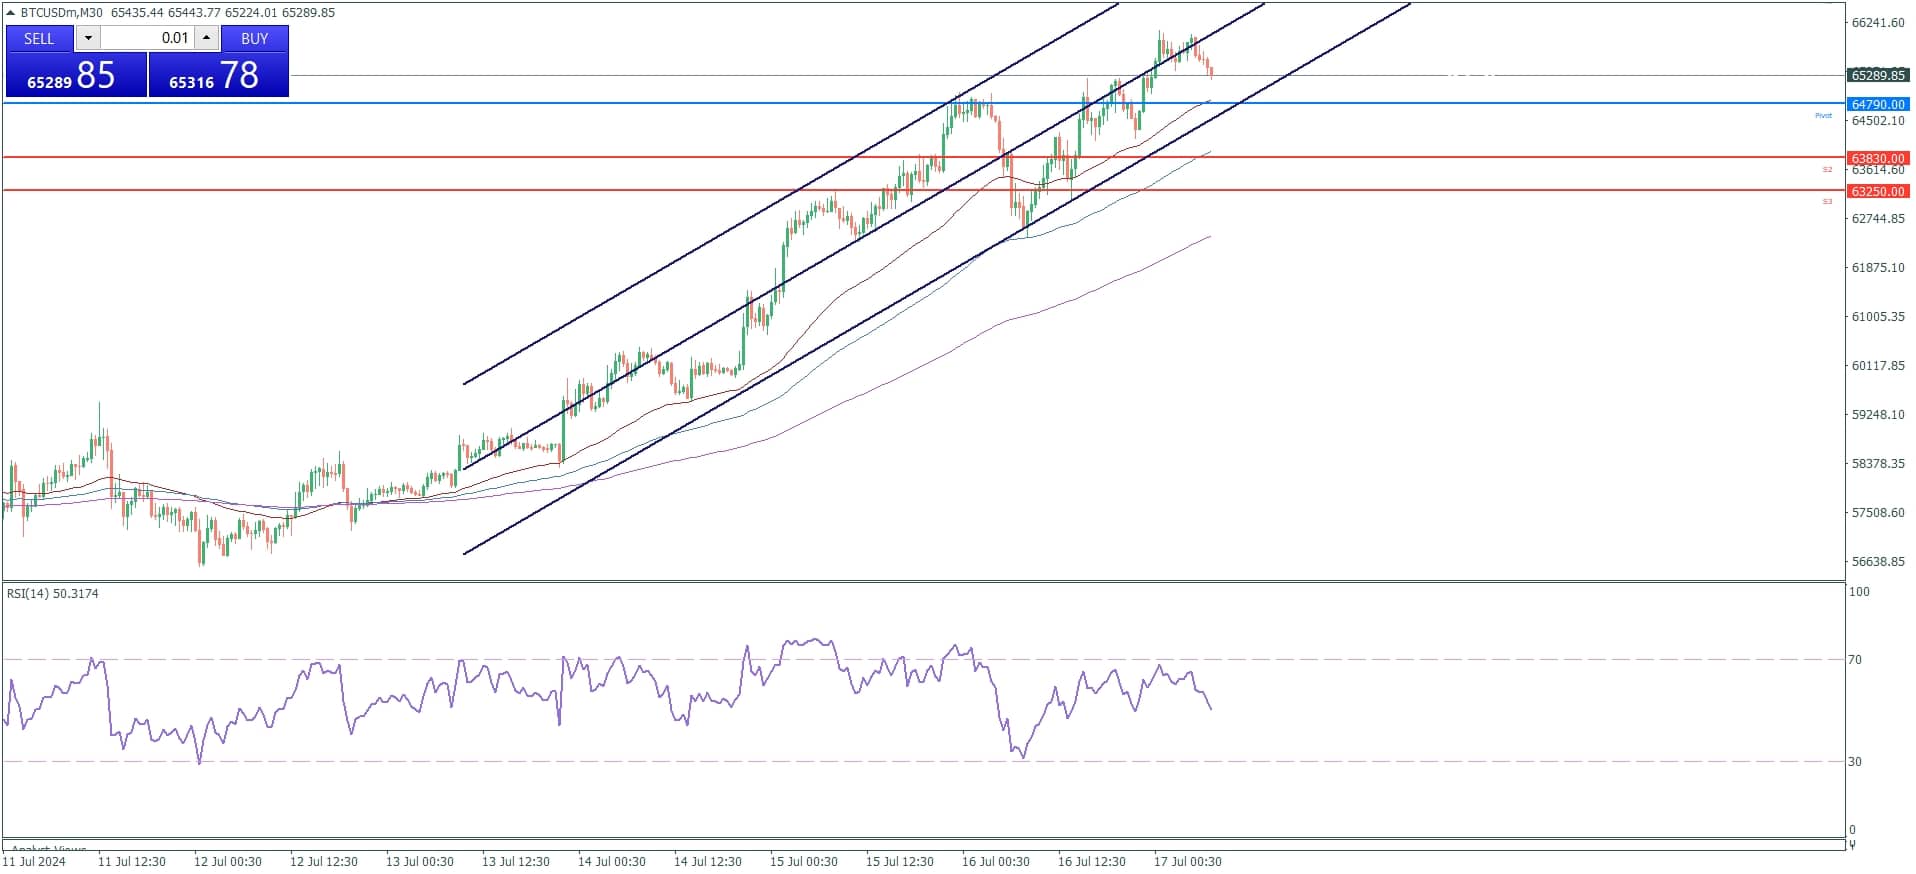Image resolution: width=1916 pixels, height=874 pixels.
Task: Click the BUY button
Action: [255, 38]
